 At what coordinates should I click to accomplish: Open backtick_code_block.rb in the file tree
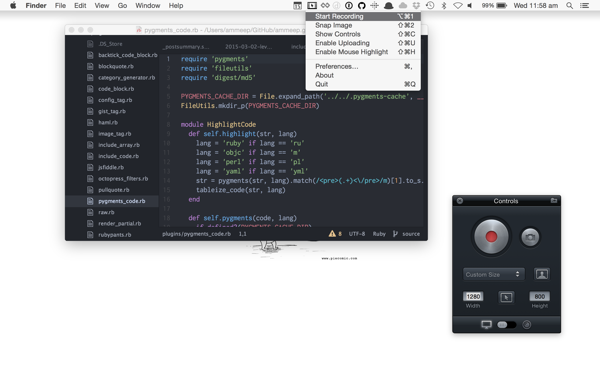click(x=127, y=55)
